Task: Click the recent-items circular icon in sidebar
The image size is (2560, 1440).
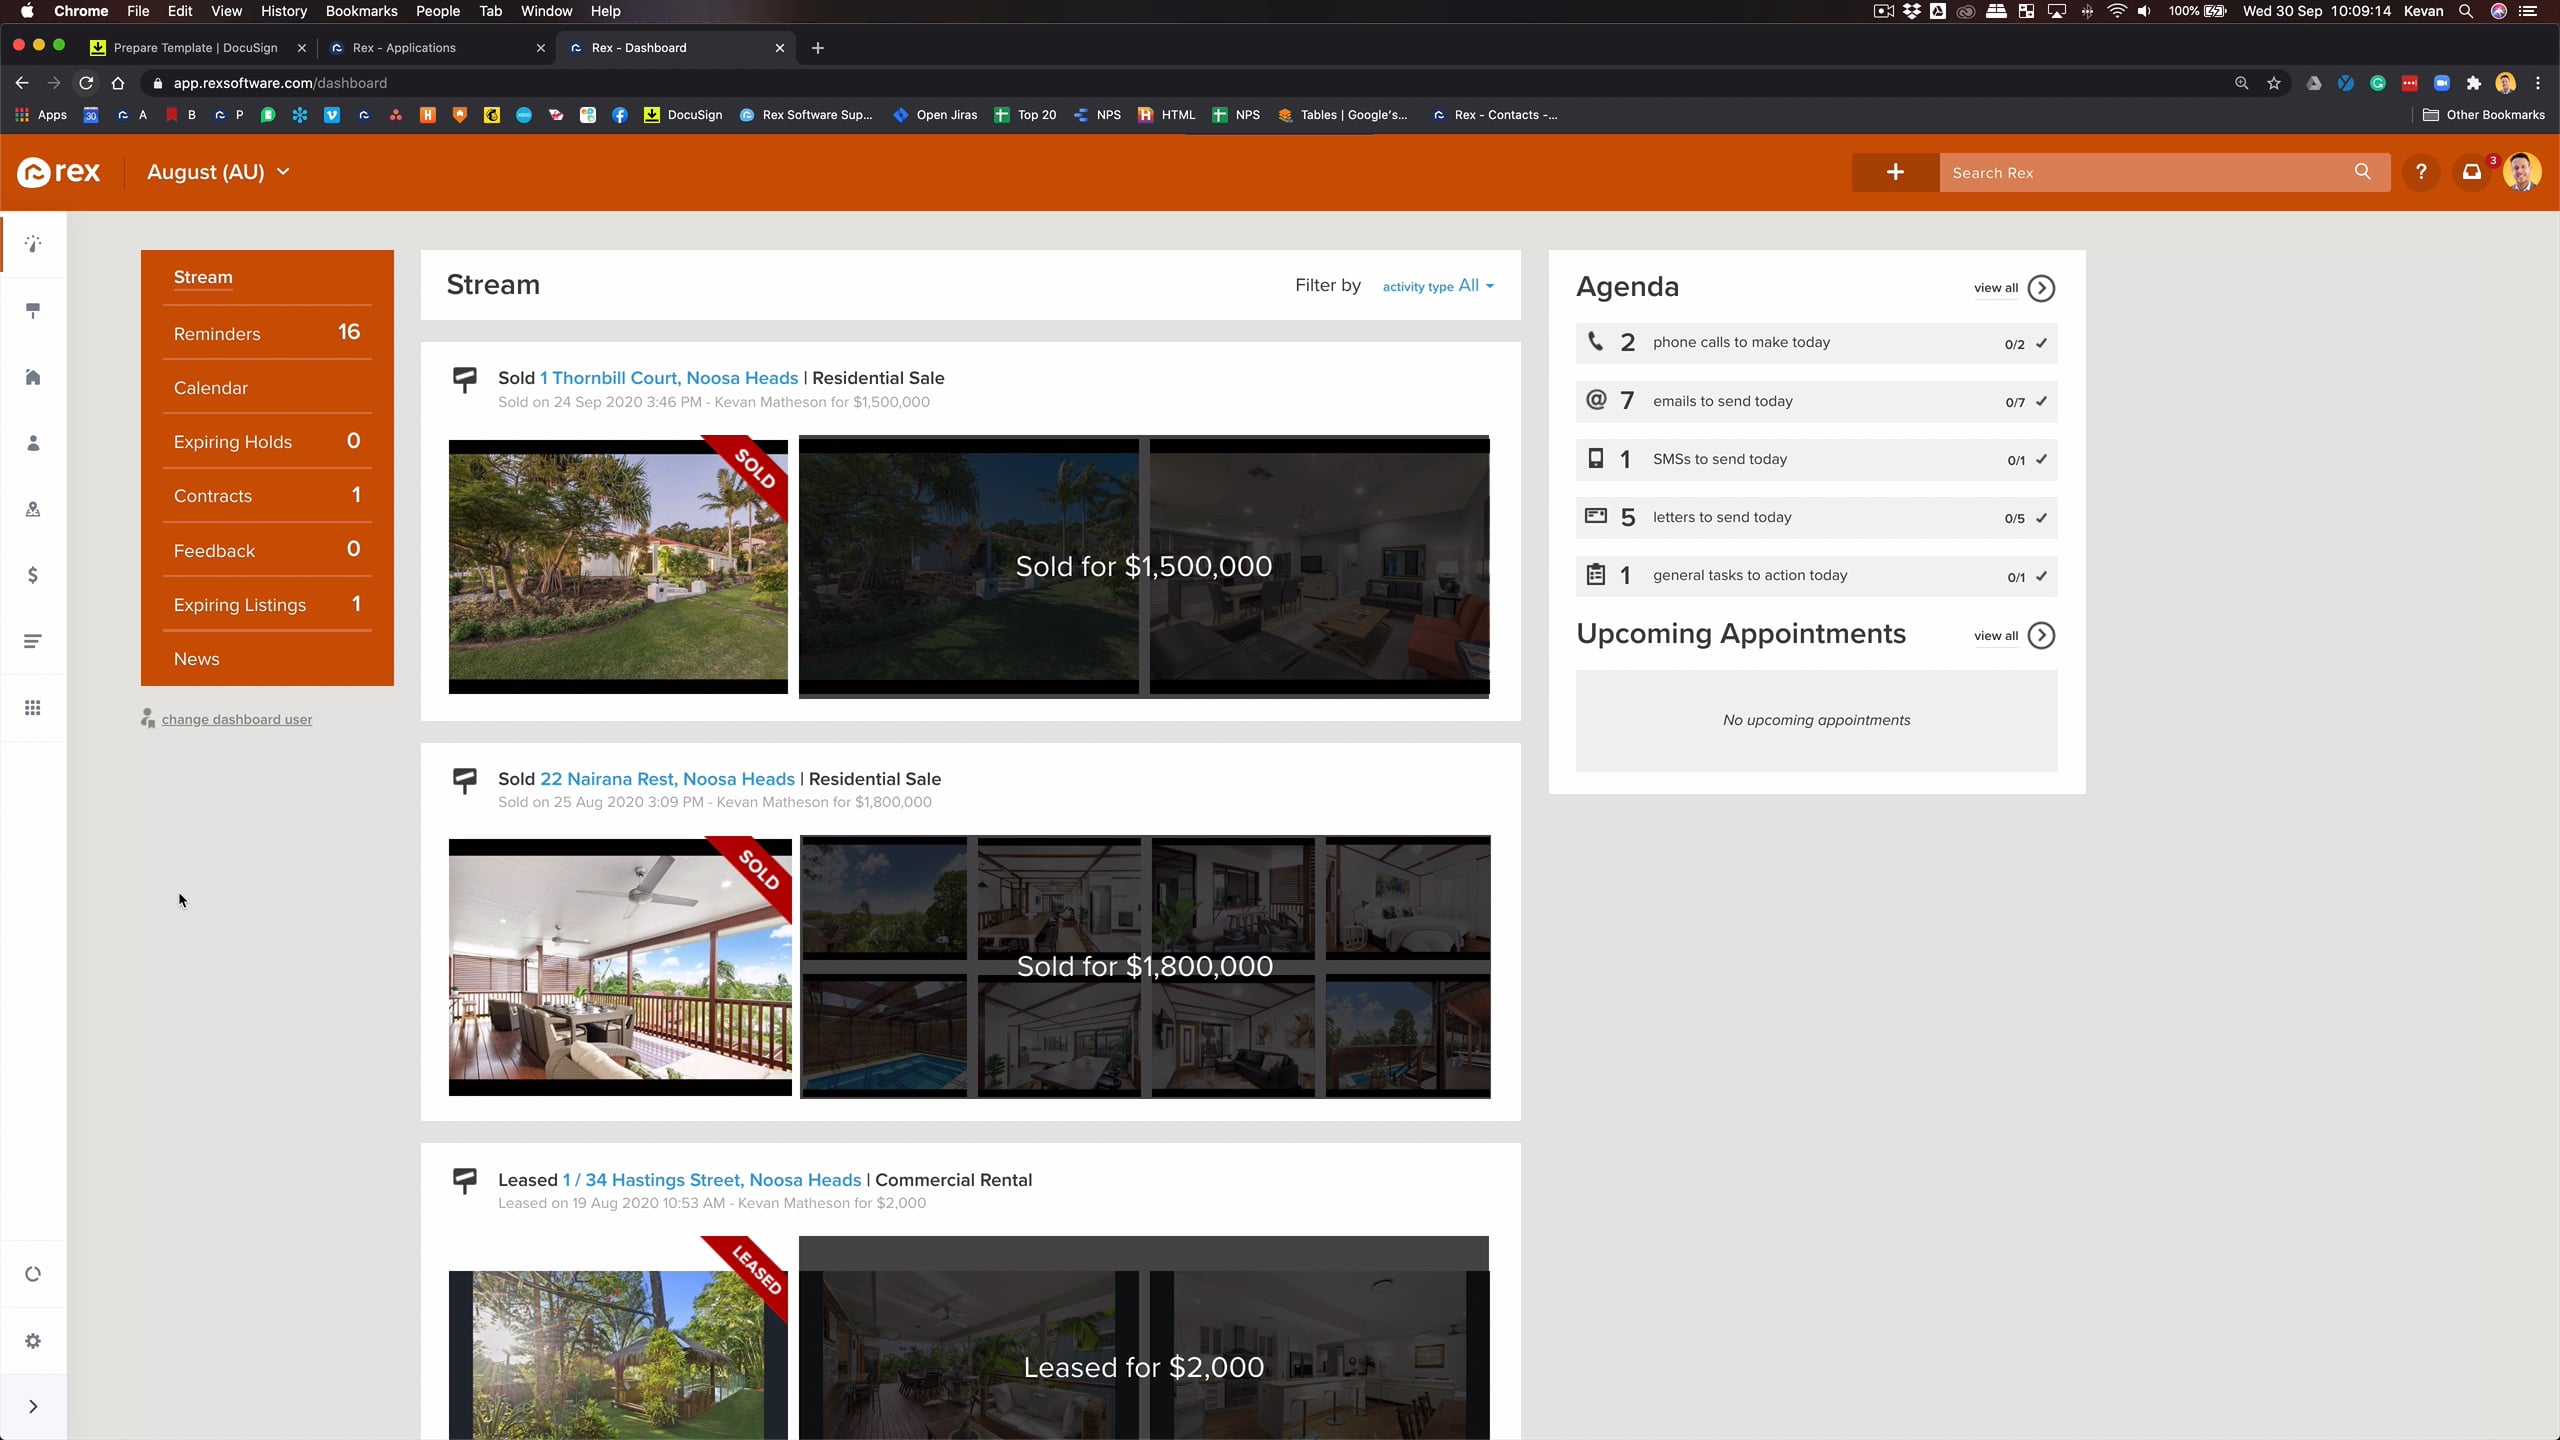Action: [33, 1274]
